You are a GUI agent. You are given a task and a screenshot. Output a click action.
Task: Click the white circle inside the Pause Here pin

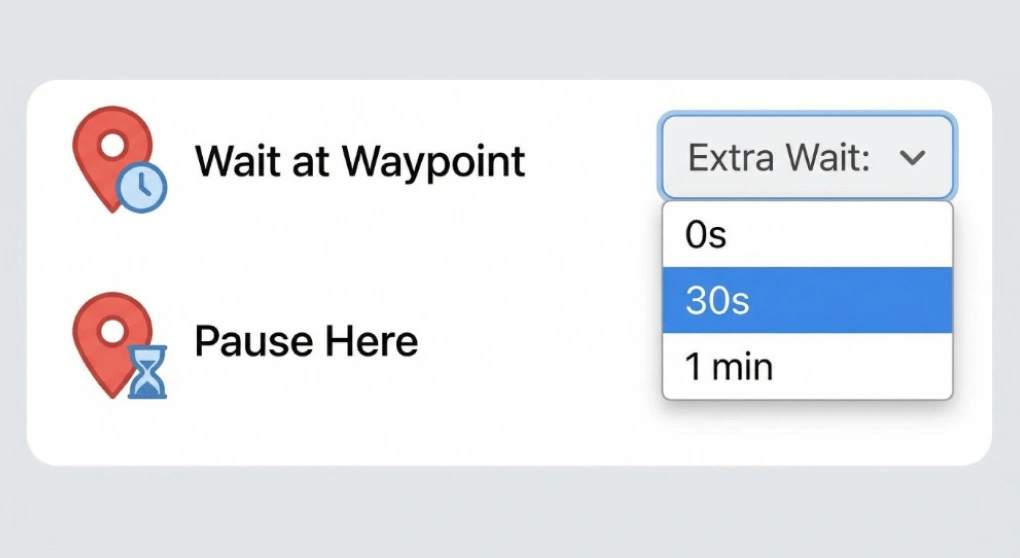[x=112, y=327]
